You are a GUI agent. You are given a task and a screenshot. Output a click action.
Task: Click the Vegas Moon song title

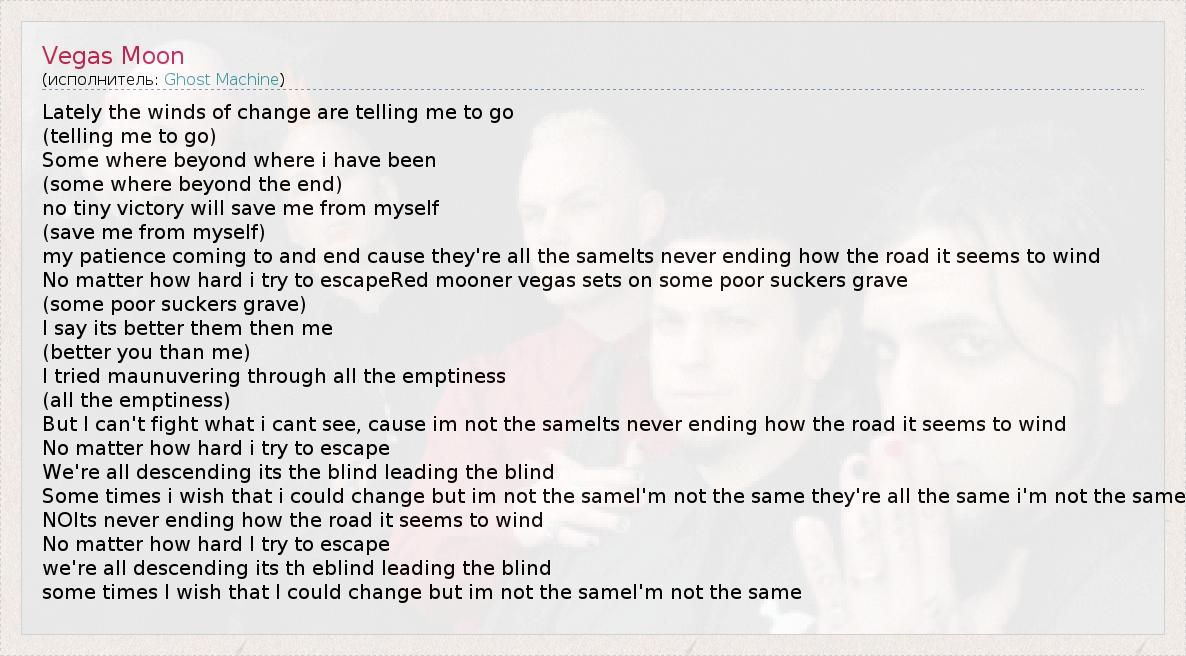(113, 56)
